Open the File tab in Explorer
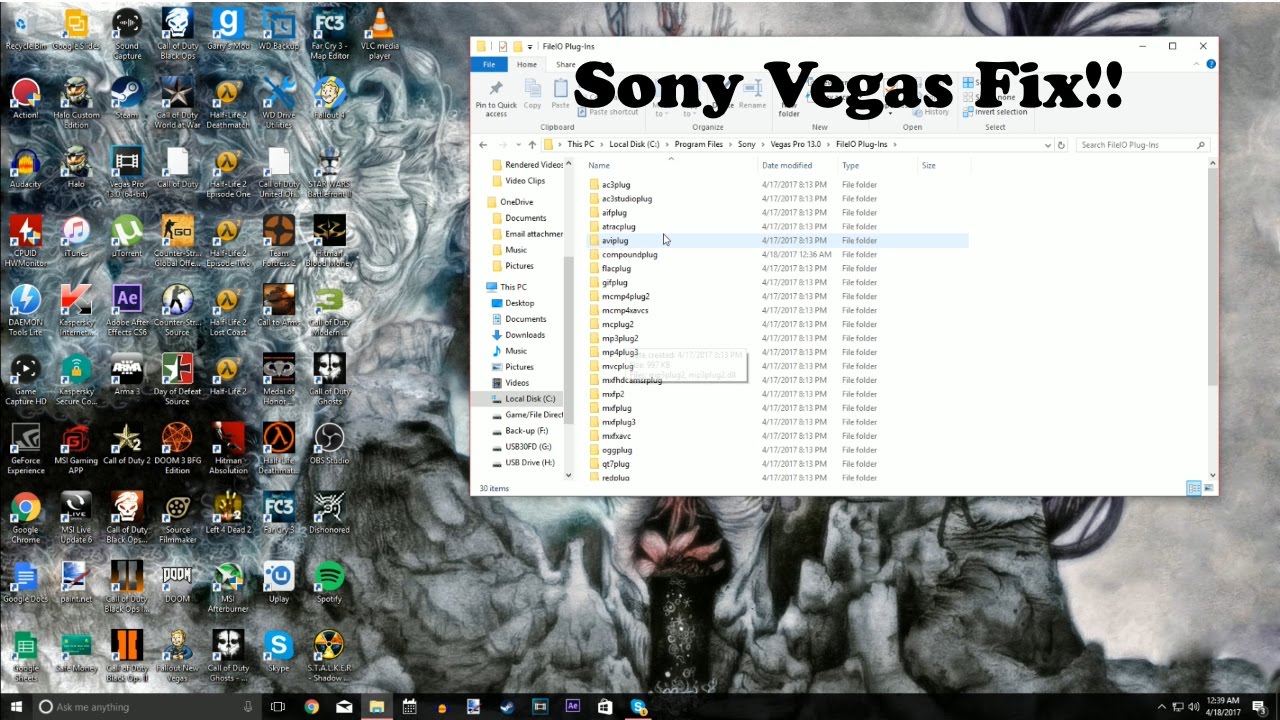The image size is (1280, 720). coord(489,64)
